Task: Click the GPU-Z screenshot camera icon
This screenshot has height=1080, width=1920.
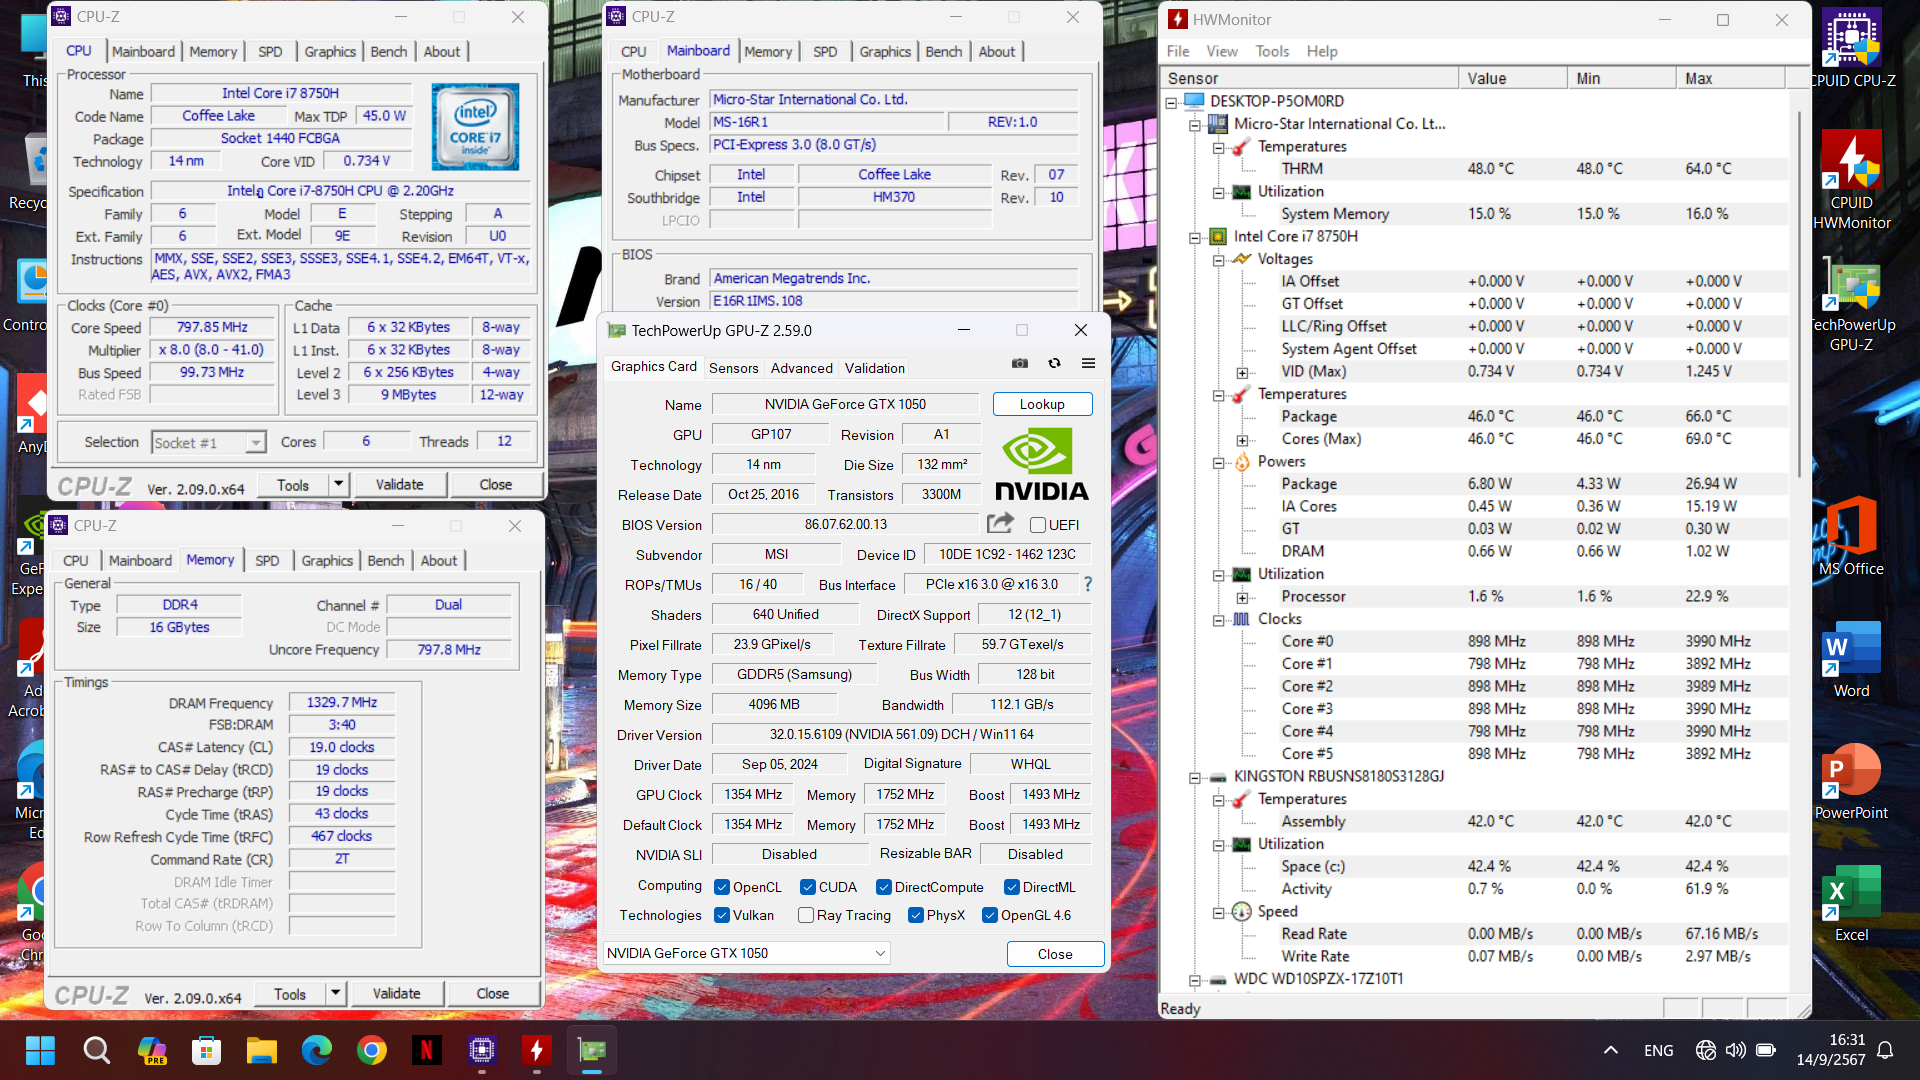Action: point(1019,364)
